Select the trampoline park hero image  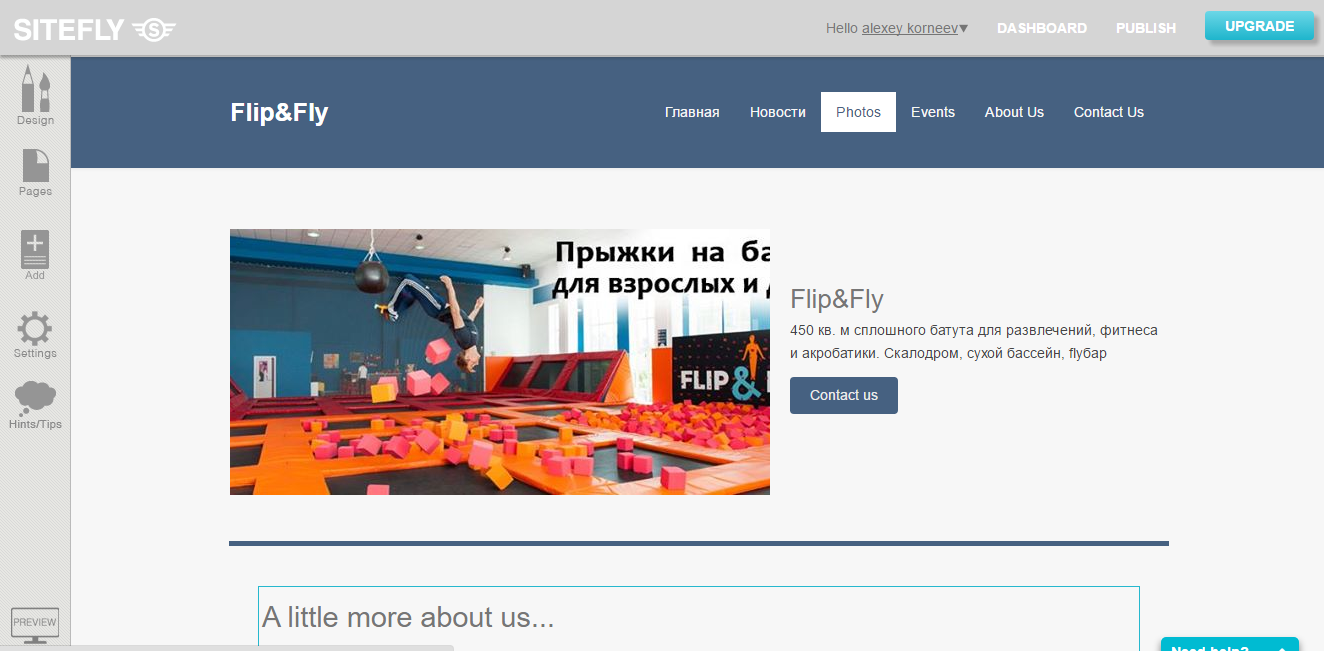(500, 362)
